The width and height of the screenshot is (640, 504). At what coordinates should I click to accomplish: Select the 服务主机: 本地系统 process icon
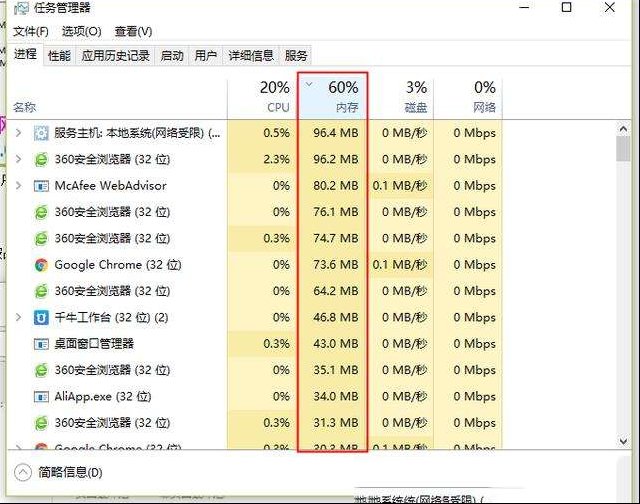click(41, 133)
